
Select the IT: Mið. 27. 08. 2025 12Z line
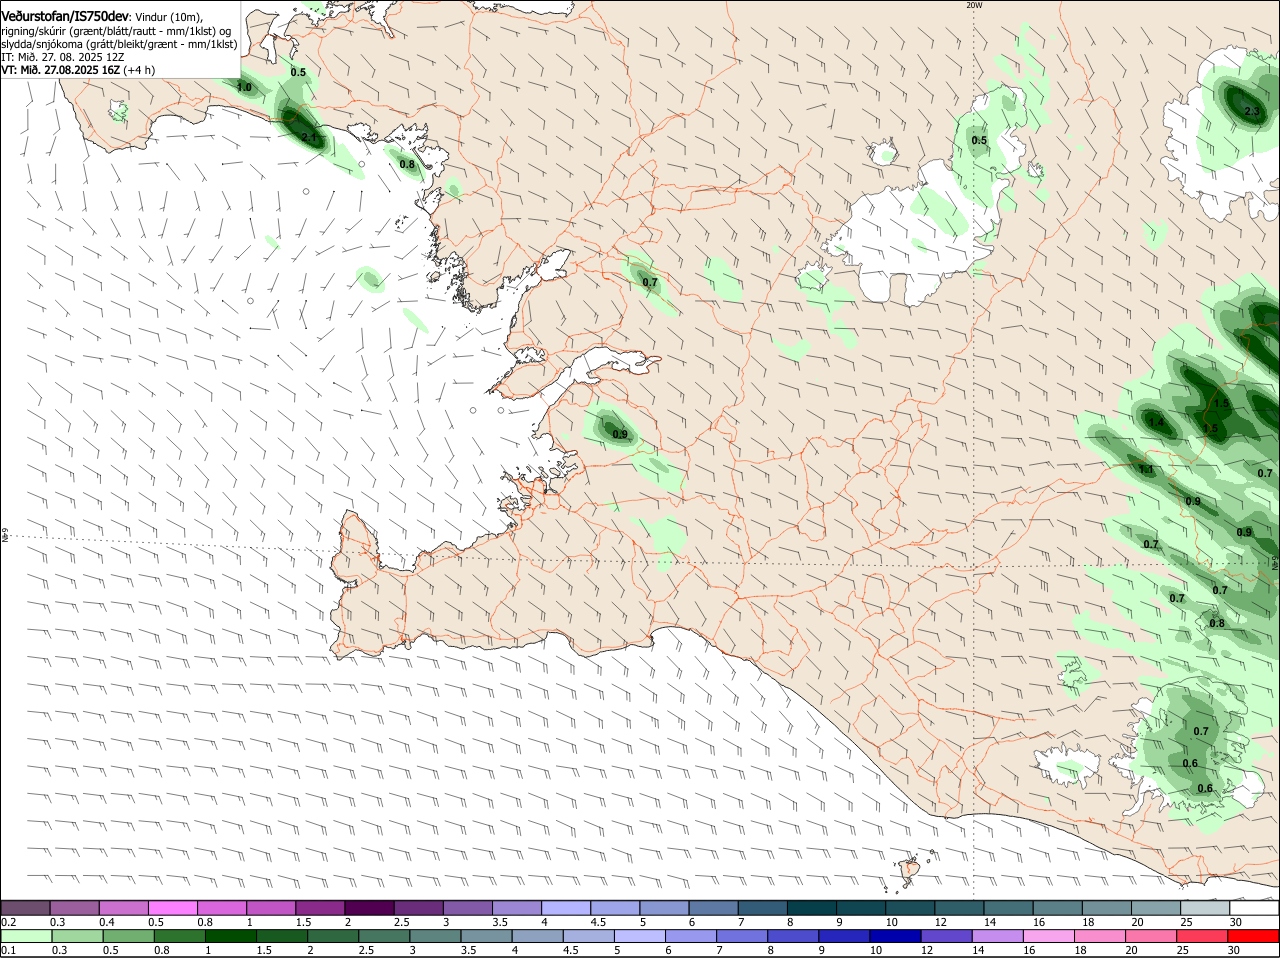tap(62, 57)
